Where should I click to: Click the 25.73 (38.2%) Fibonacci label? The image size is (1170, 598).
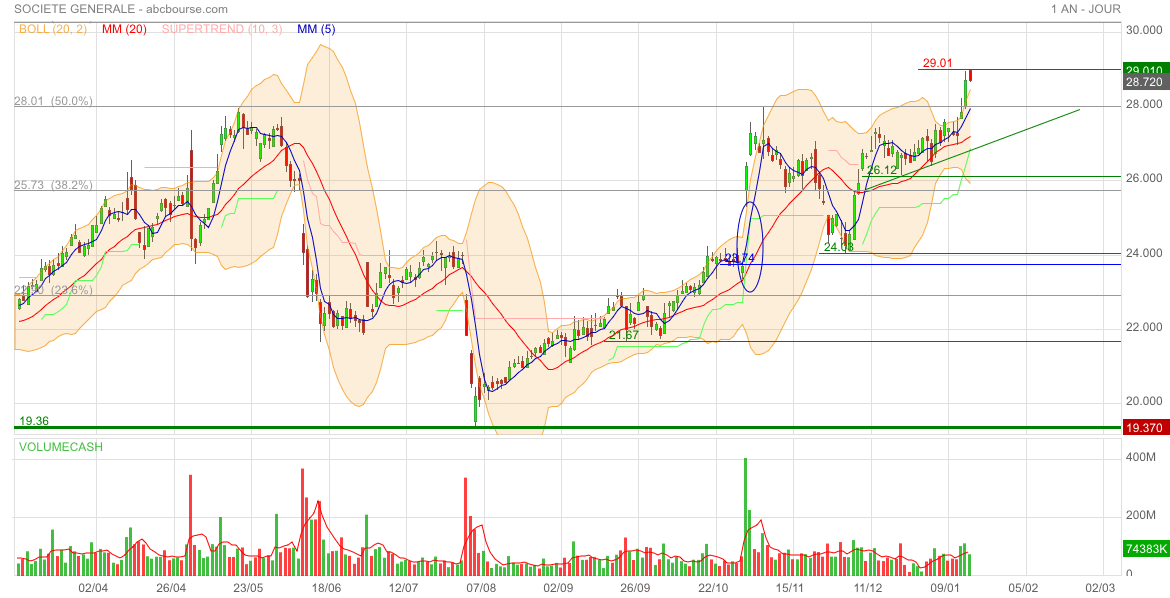pyautogui.click(x=54, y=184)
